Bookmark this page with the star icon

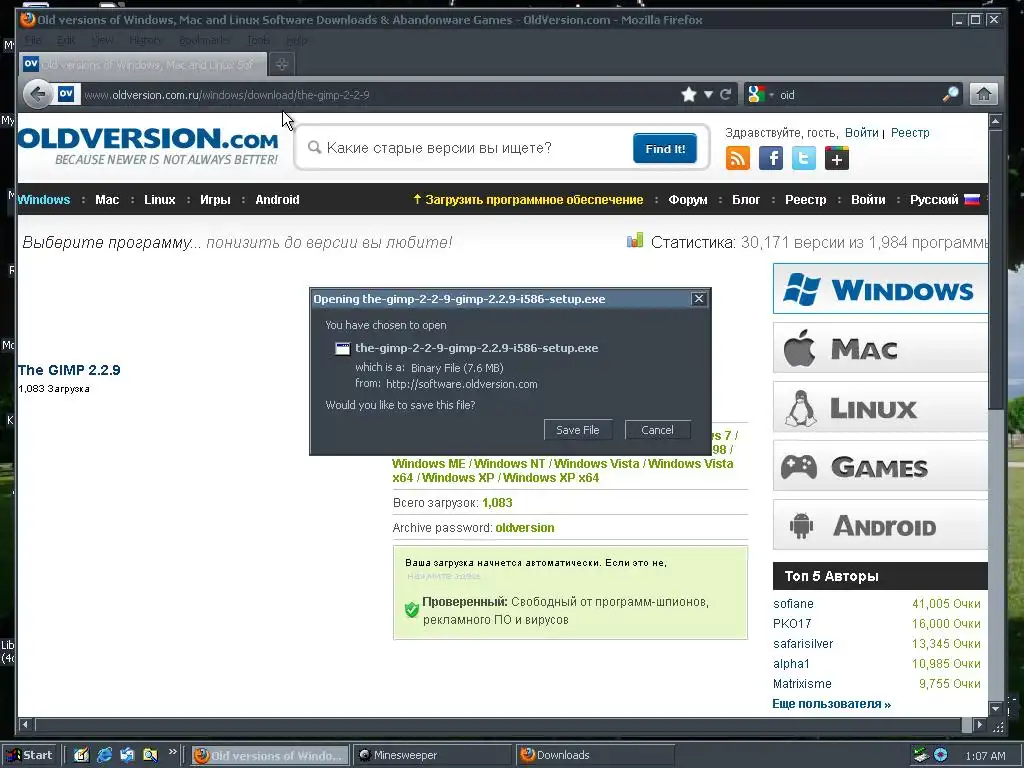[688, 95]
